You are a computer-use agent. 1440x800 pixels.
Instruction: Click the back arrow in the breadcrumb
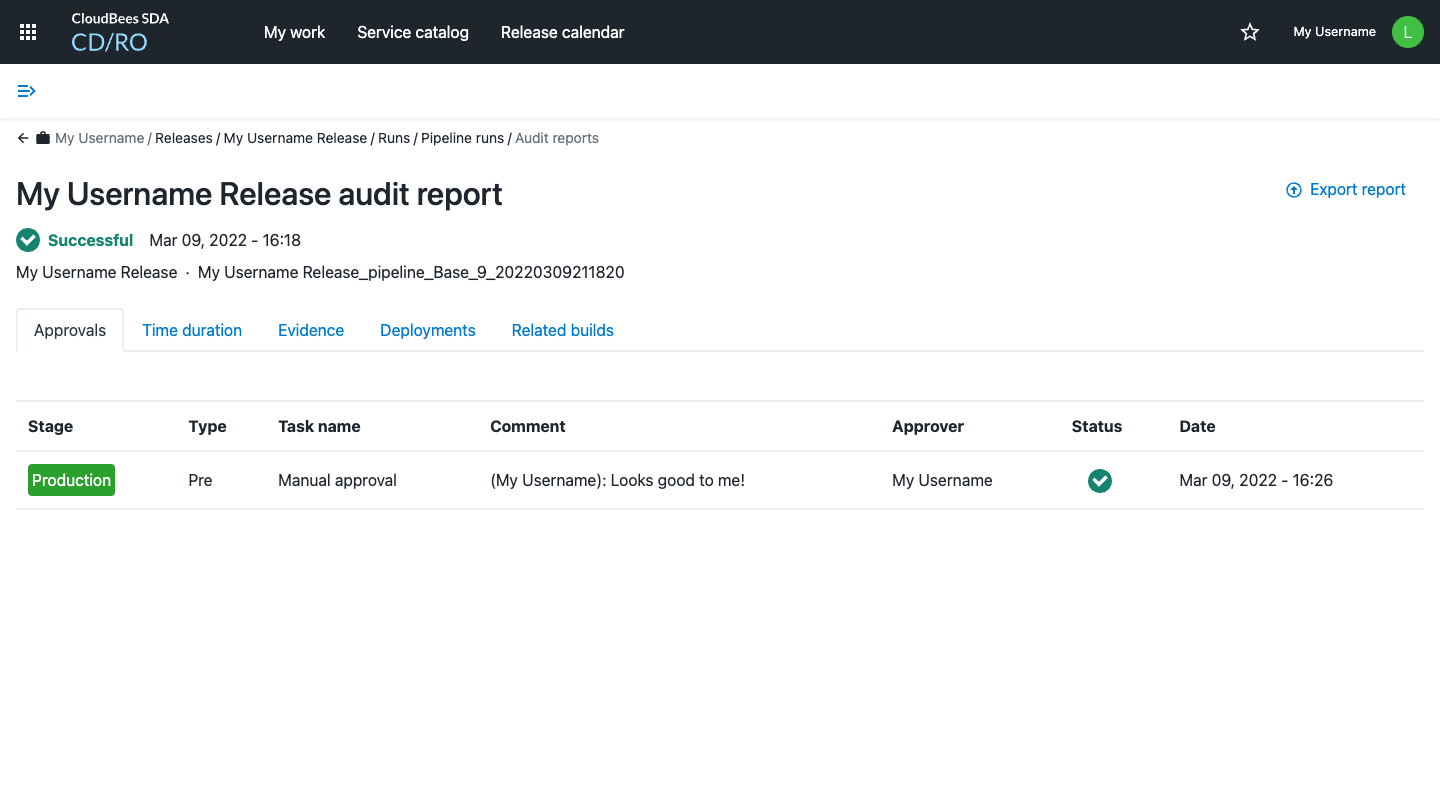(22, 138)
